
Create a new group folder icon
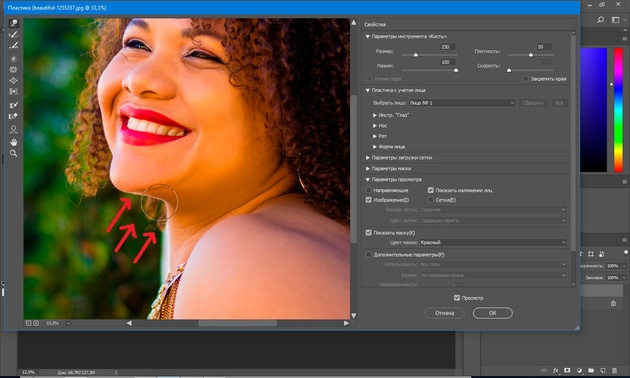coord(591,370)
